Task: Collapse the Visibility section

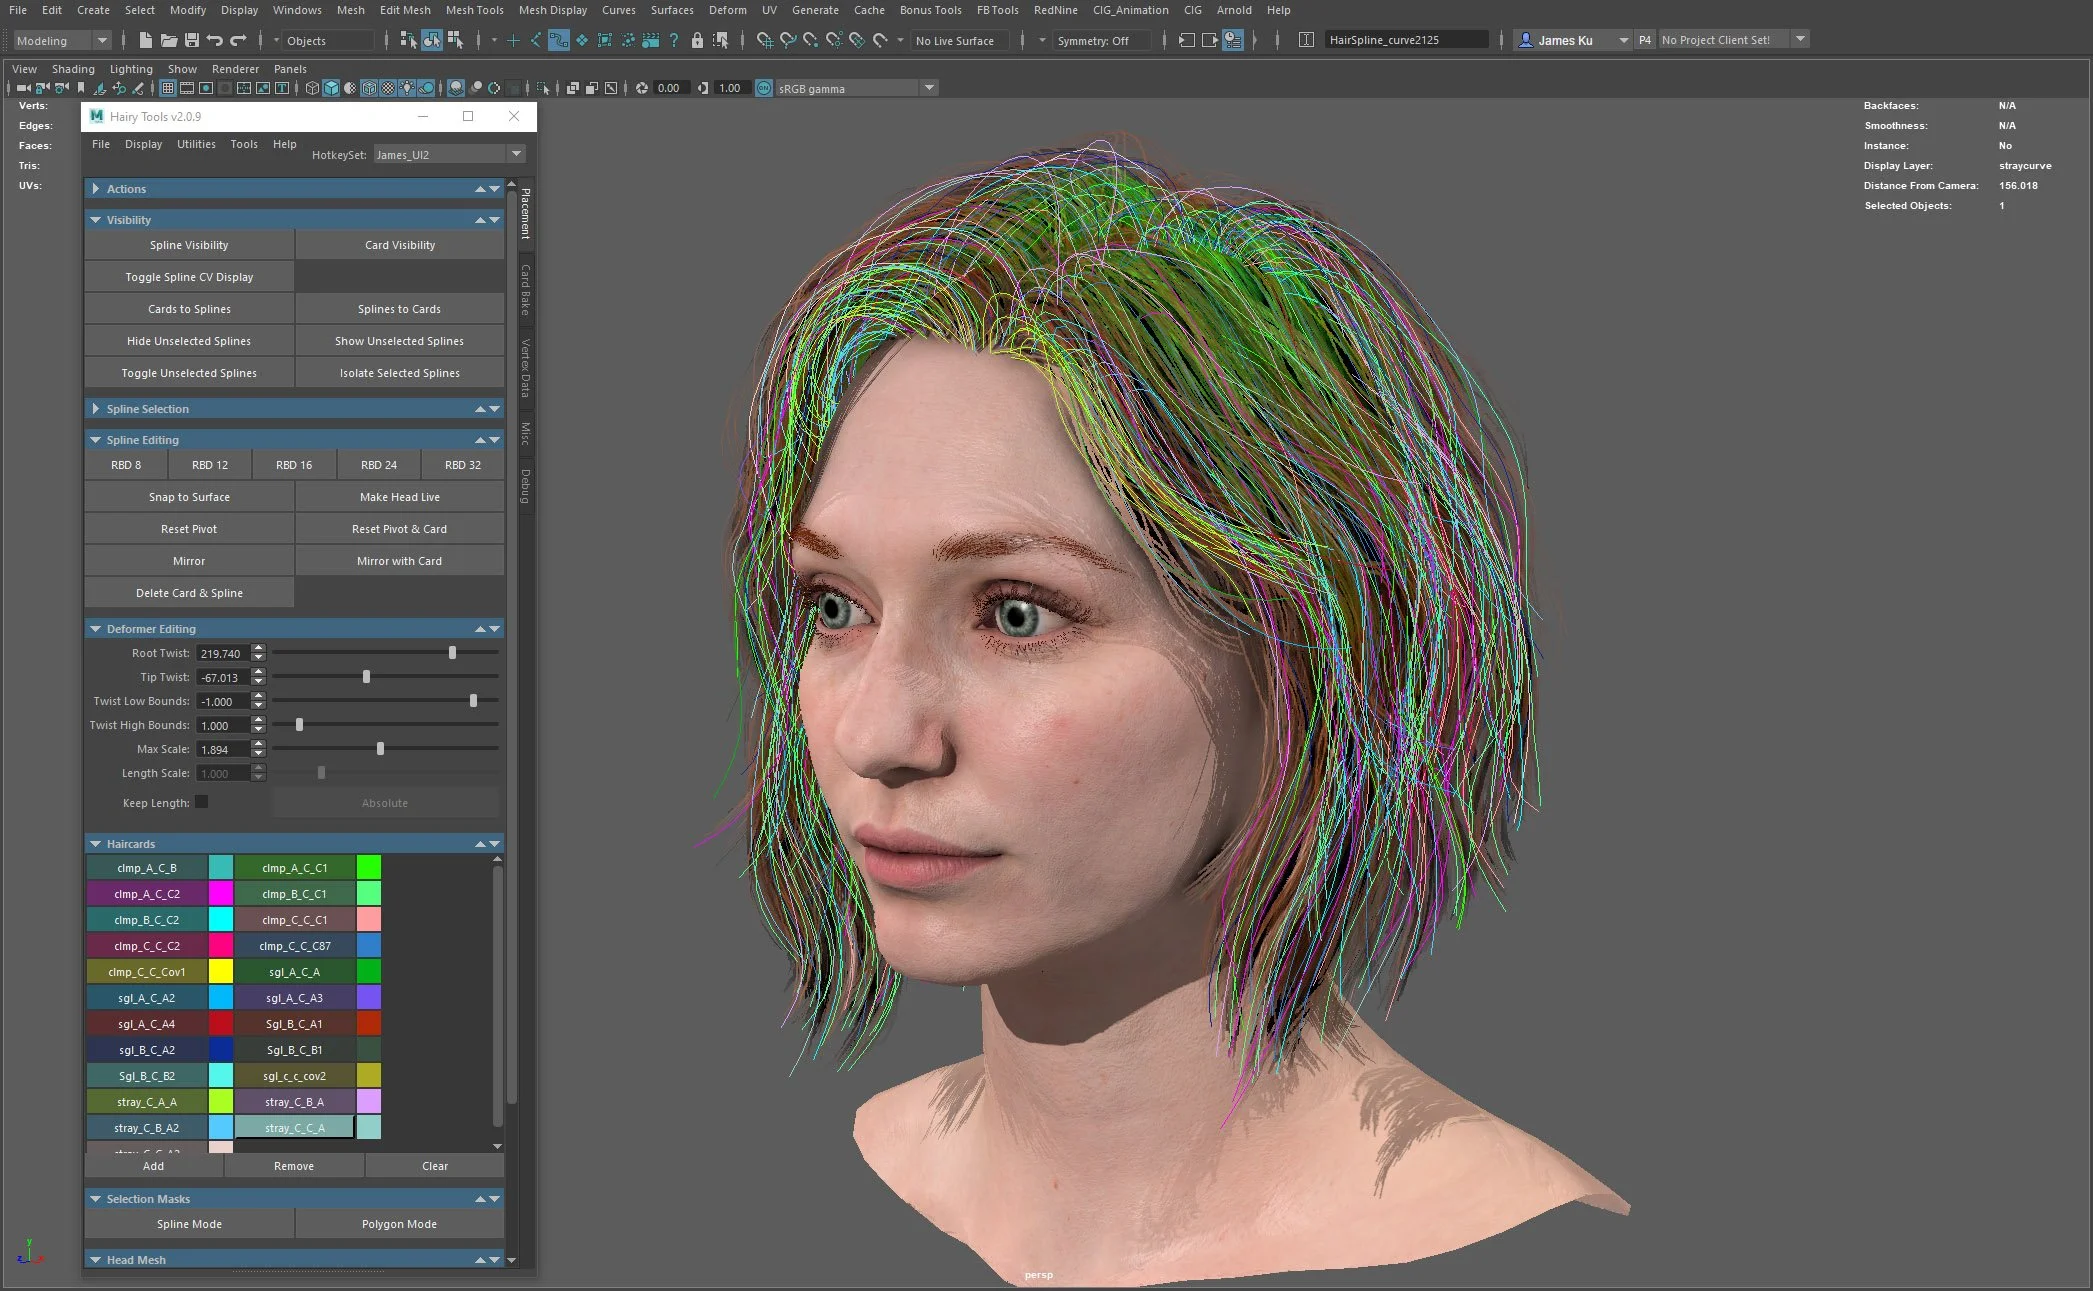Action: 95,220
